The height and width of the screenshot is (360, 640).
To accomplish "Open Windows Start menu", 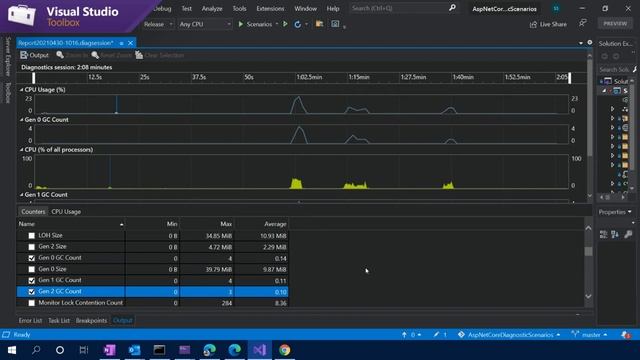I will click(x=11, y=350).
